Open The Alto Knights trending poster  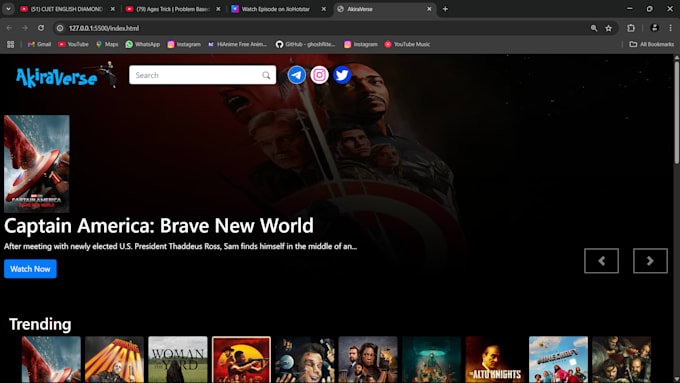pos(495,360)
